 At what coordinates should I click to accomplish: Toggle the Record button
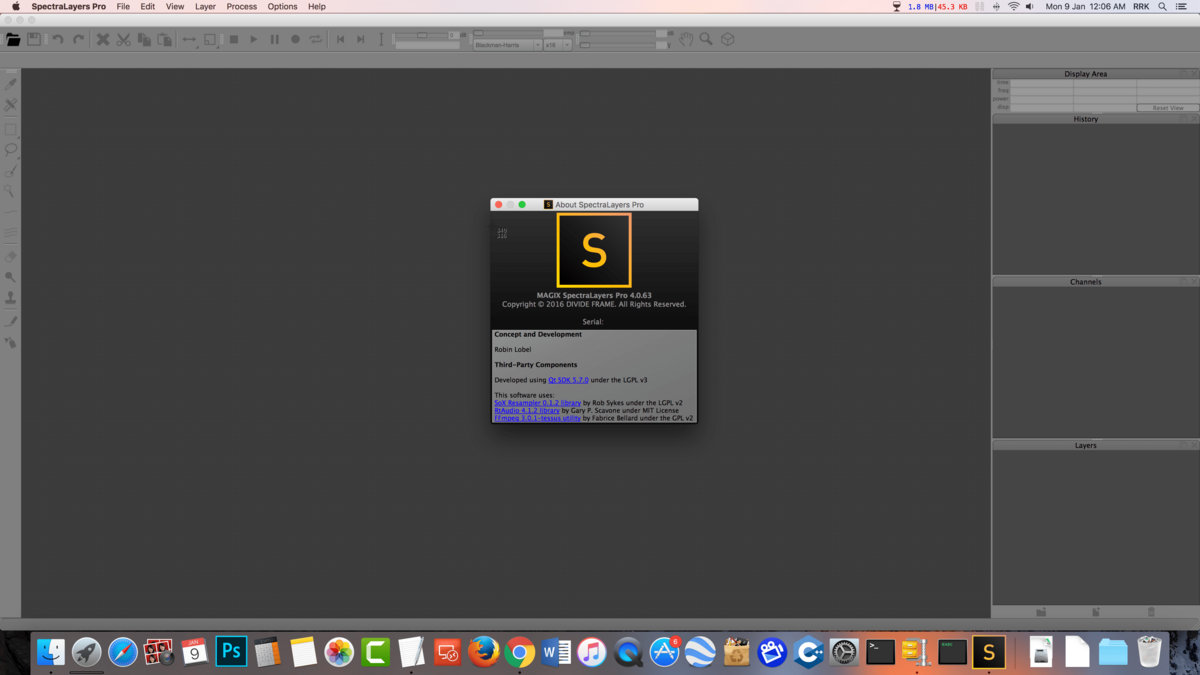[295, 40]
